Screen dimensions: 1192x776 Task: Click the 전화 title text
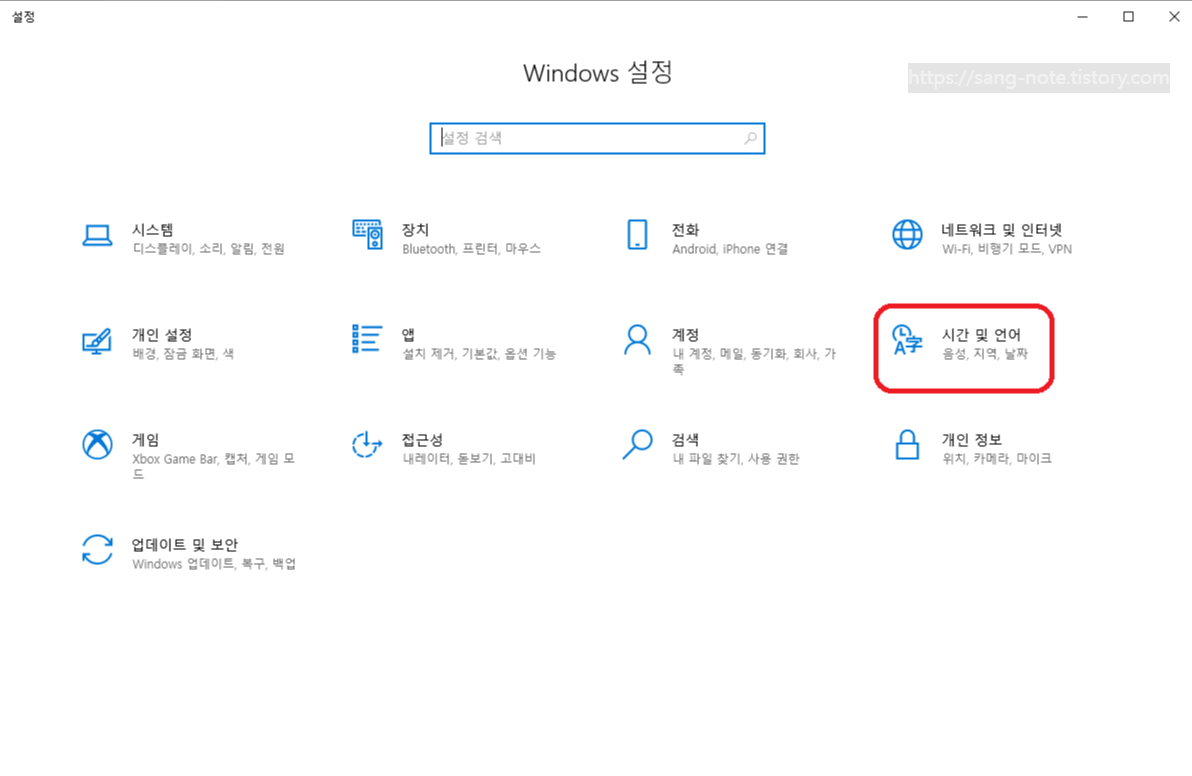coord(685,230)
